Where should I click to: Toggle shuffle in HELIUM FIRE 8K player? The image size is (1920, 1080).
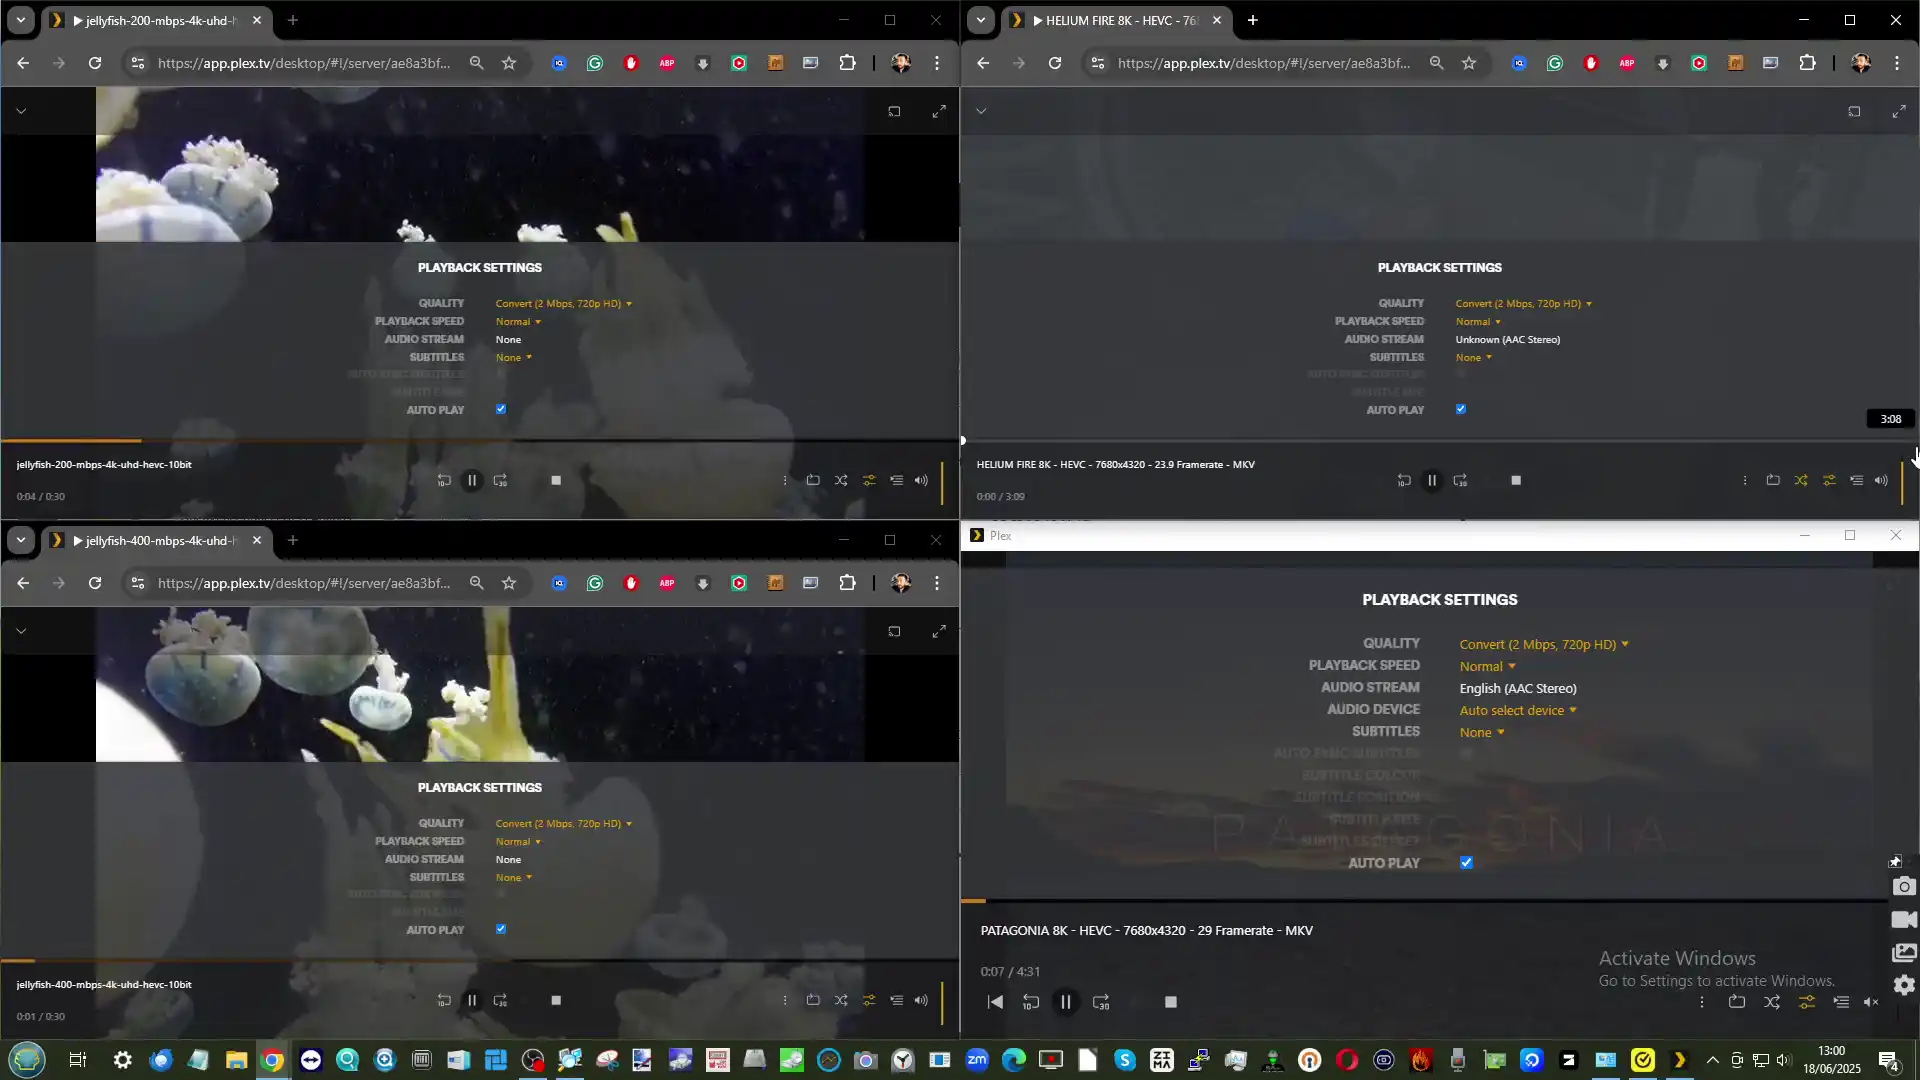(x=1801, y=480)
